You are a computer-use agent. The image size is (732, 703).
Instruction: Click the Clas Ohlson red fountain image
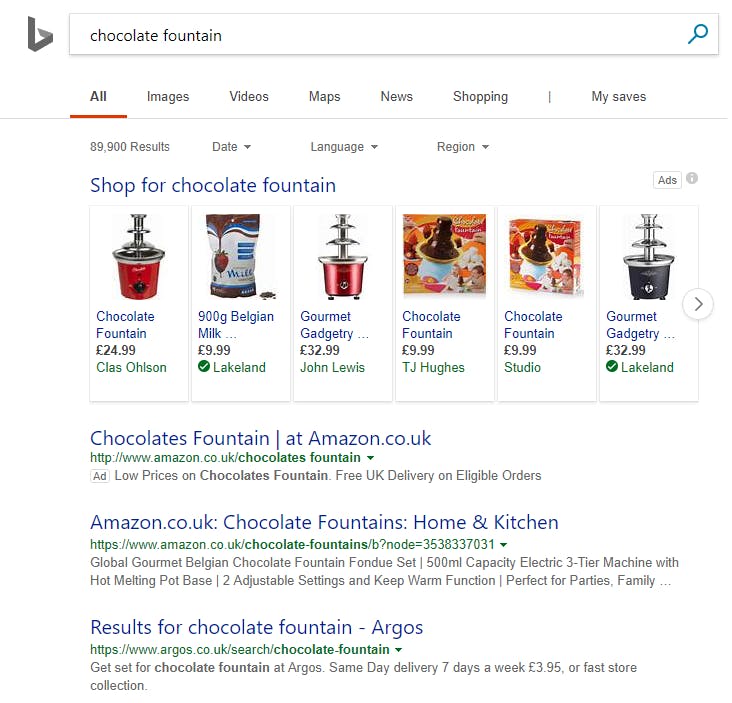point(139,256)
